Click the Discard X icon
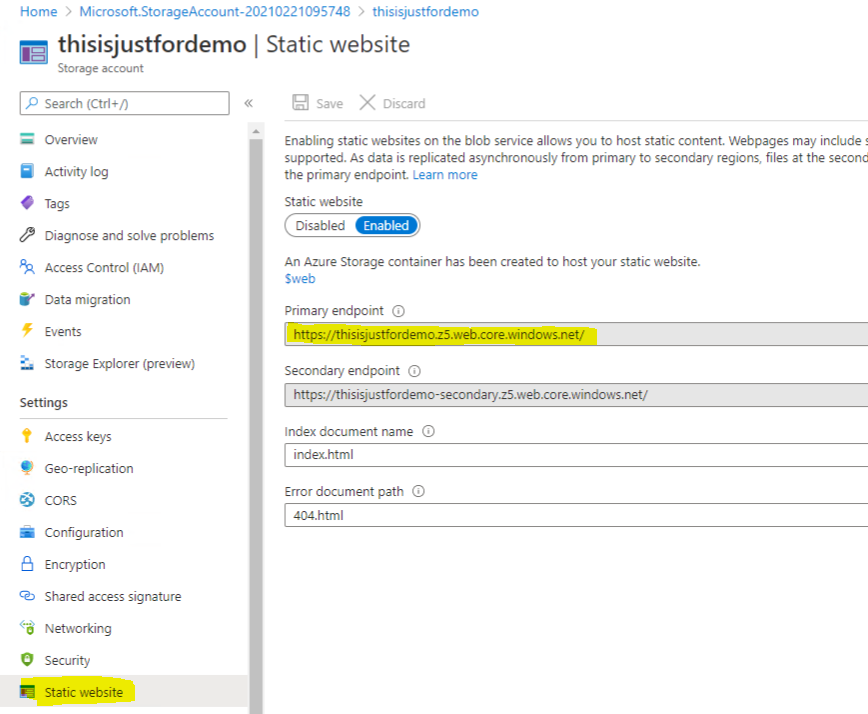Image resolution: width=868 pixels, height=714 pixels. pos(367,102)
